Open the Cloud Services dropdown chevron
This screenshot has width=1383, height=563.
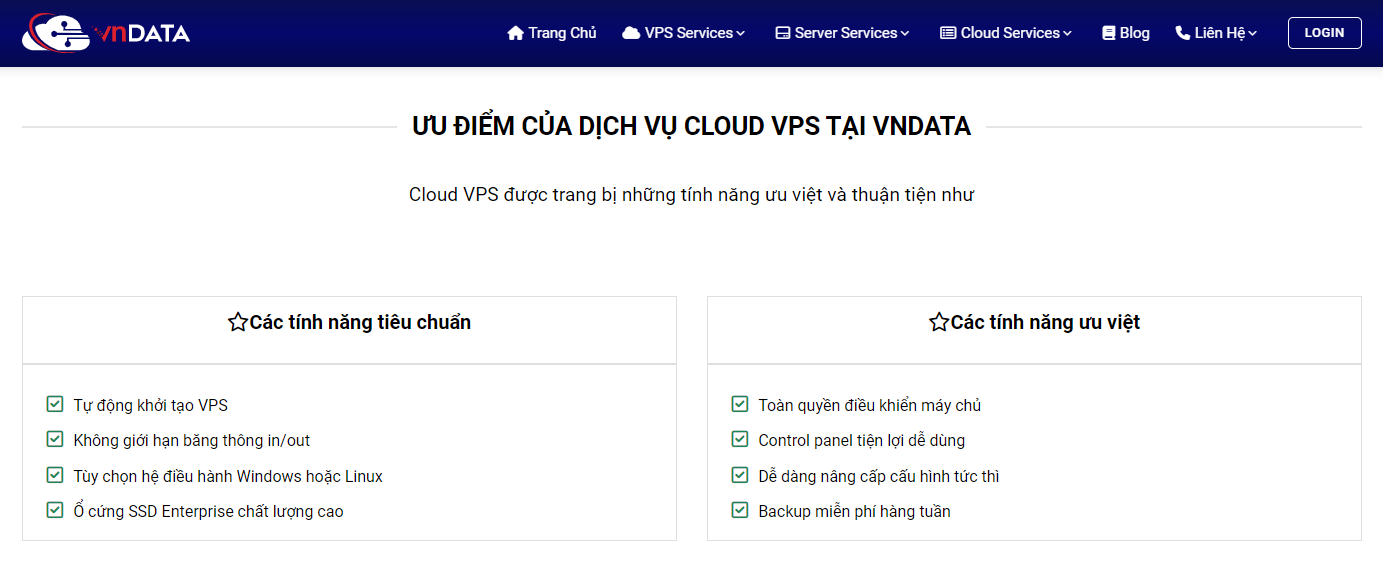[x=1067, y=34]
